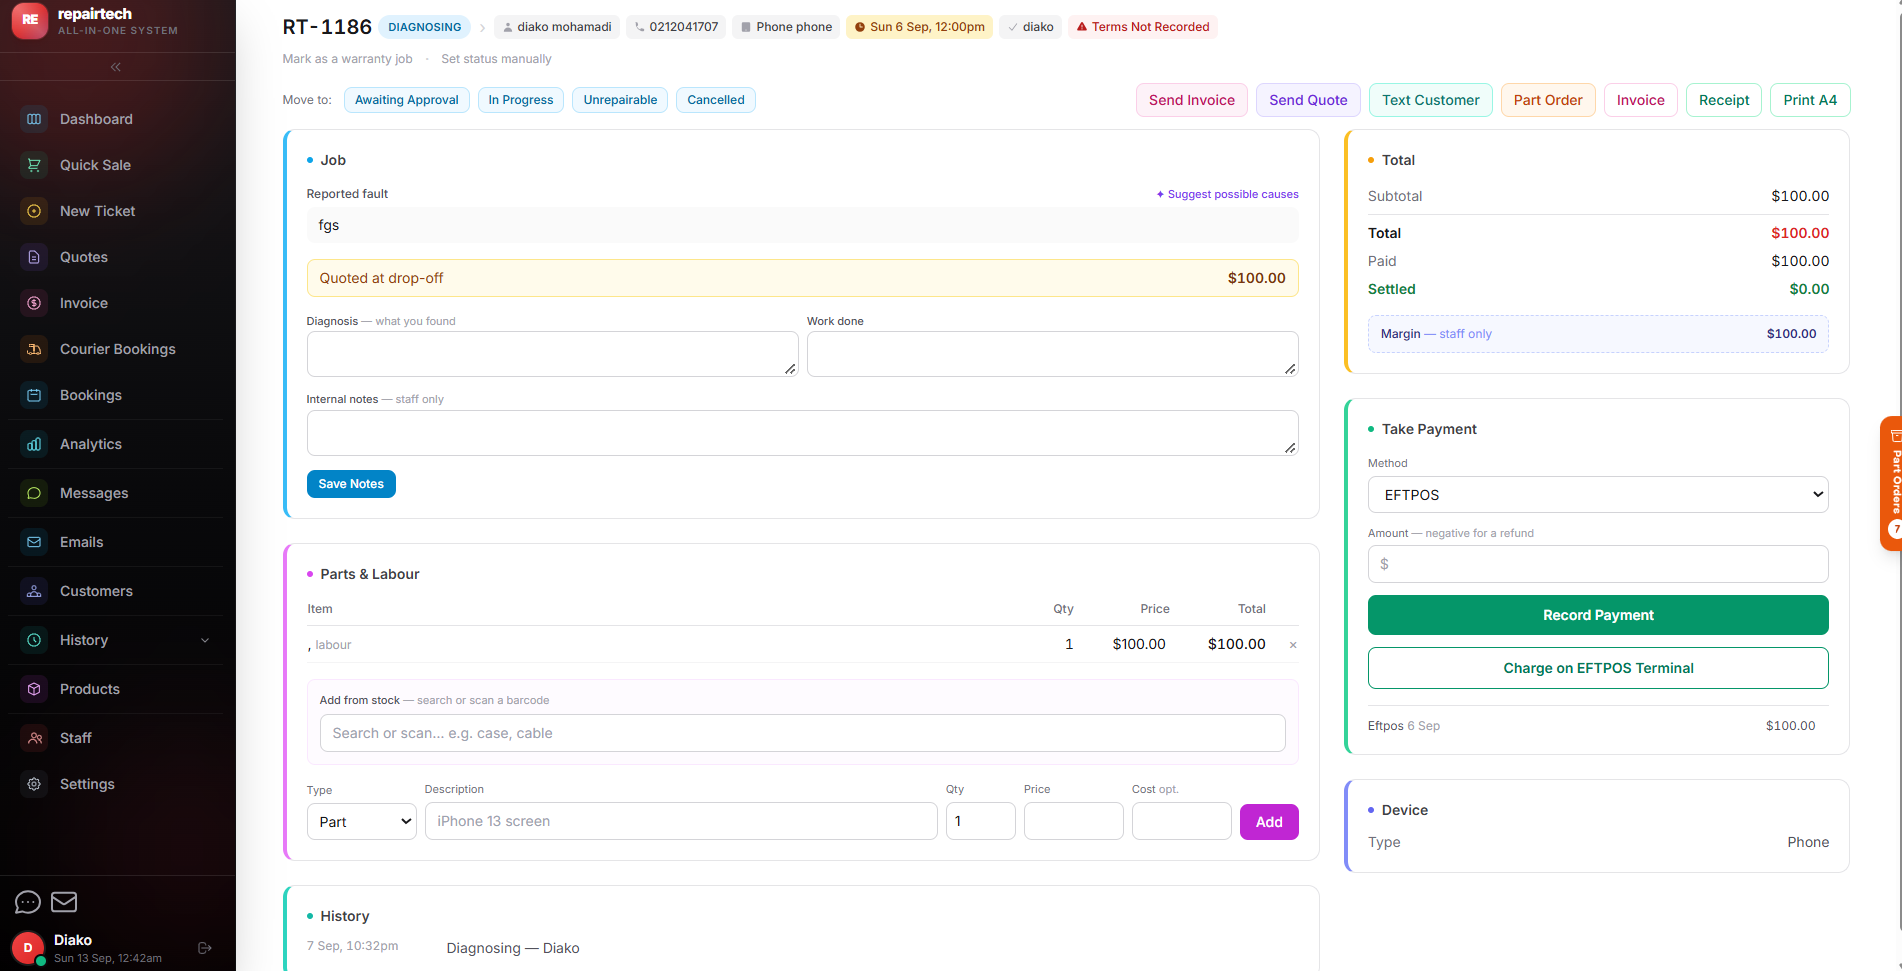The width and height of the screenshot is (1902, 971).
Task: Click the logout icon beside Diako
Action: [x=205, y=948]
